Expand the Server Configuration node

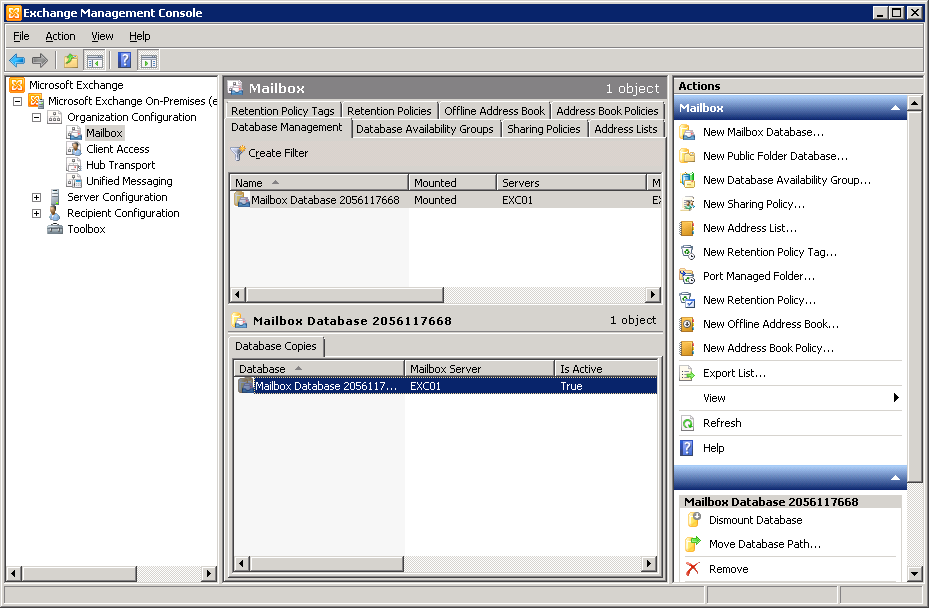coord(36,197)
